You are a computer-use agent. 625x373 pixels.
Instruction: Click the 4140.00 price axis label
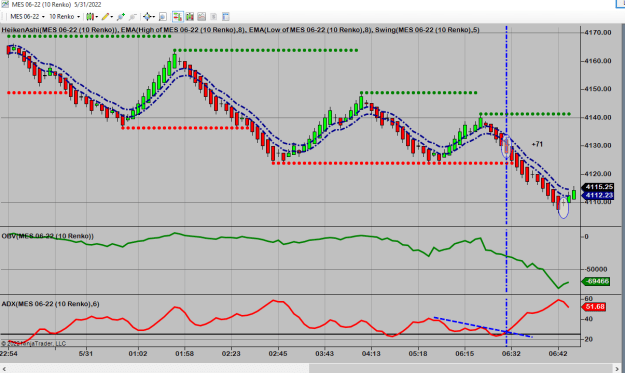click(x=597, y=118)
